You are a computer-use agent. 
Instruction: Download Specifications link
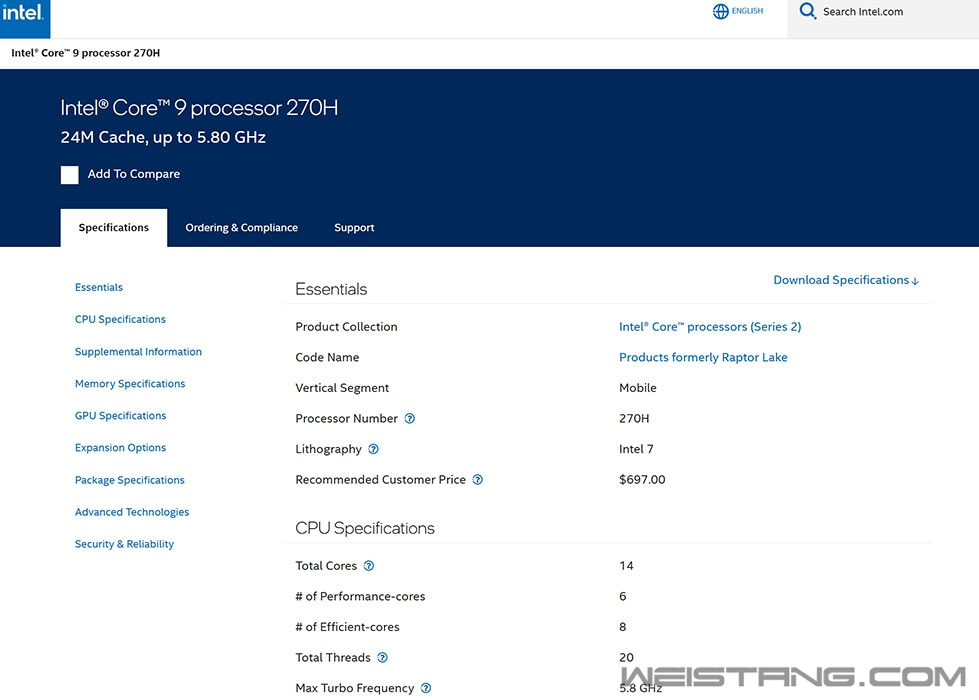pos(846,280)
